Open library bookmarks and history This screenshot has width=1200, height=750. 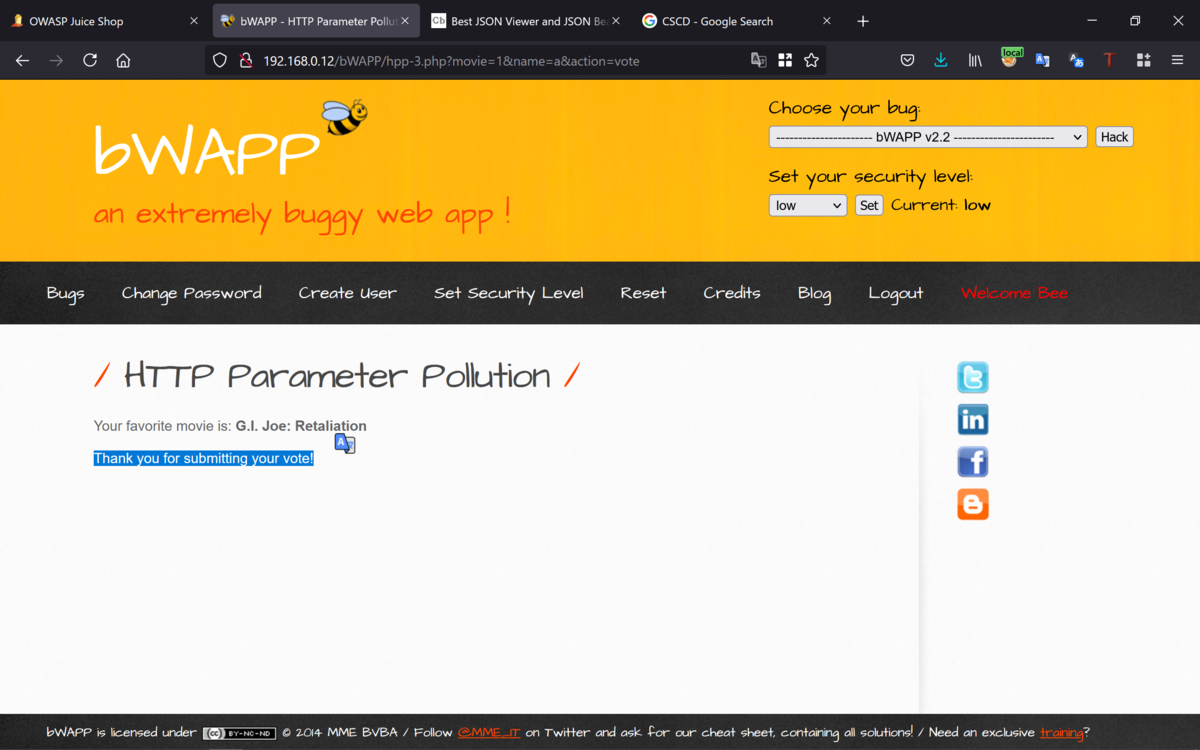[x=975, y=61]
